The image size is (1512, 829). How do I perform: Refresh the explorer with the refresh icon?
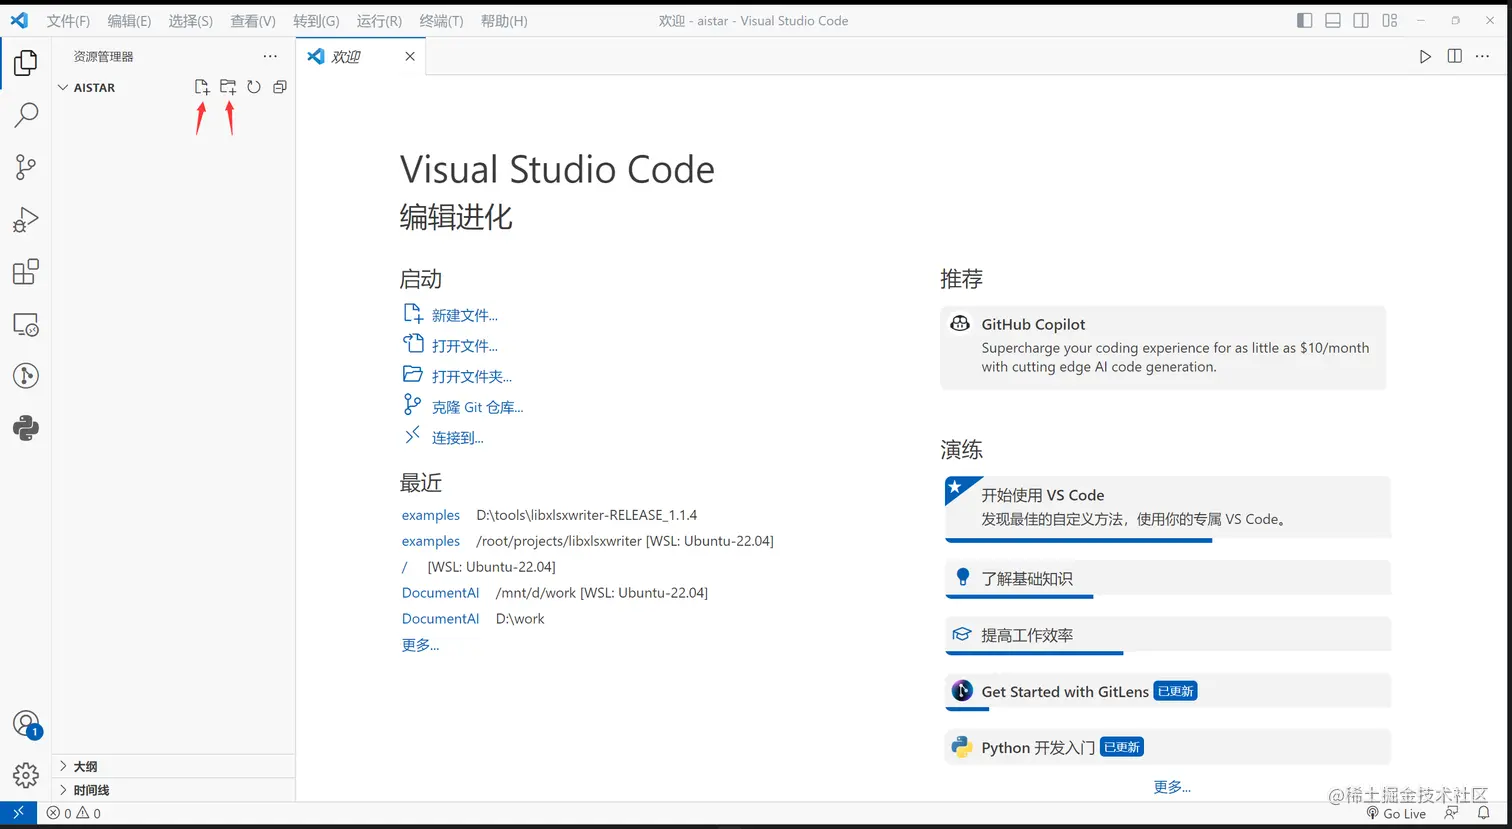254,87
